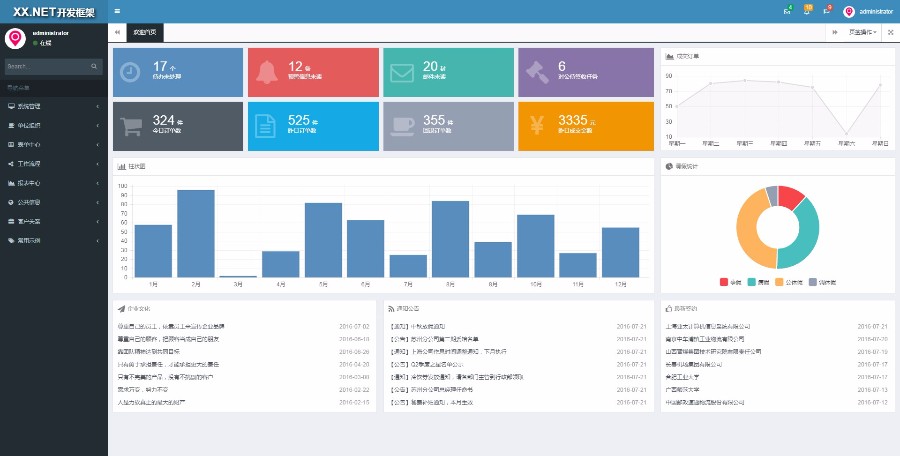Toggle the red legend swatch under donut chart
900x456 pixels.
pos(723,282)
